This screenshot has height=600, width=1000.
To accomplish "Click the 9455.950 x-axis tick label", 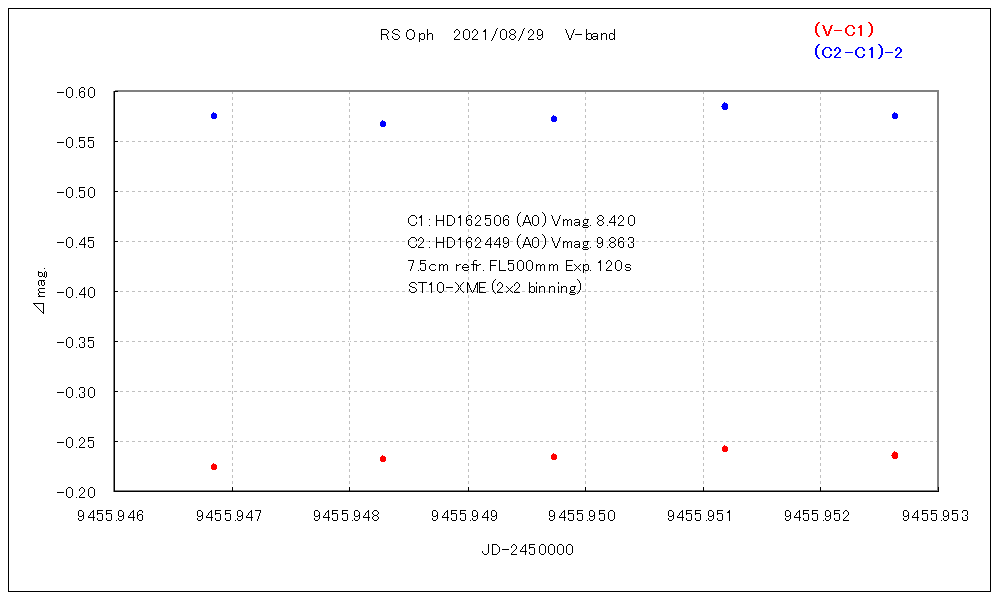I will (x=585, y=515).
